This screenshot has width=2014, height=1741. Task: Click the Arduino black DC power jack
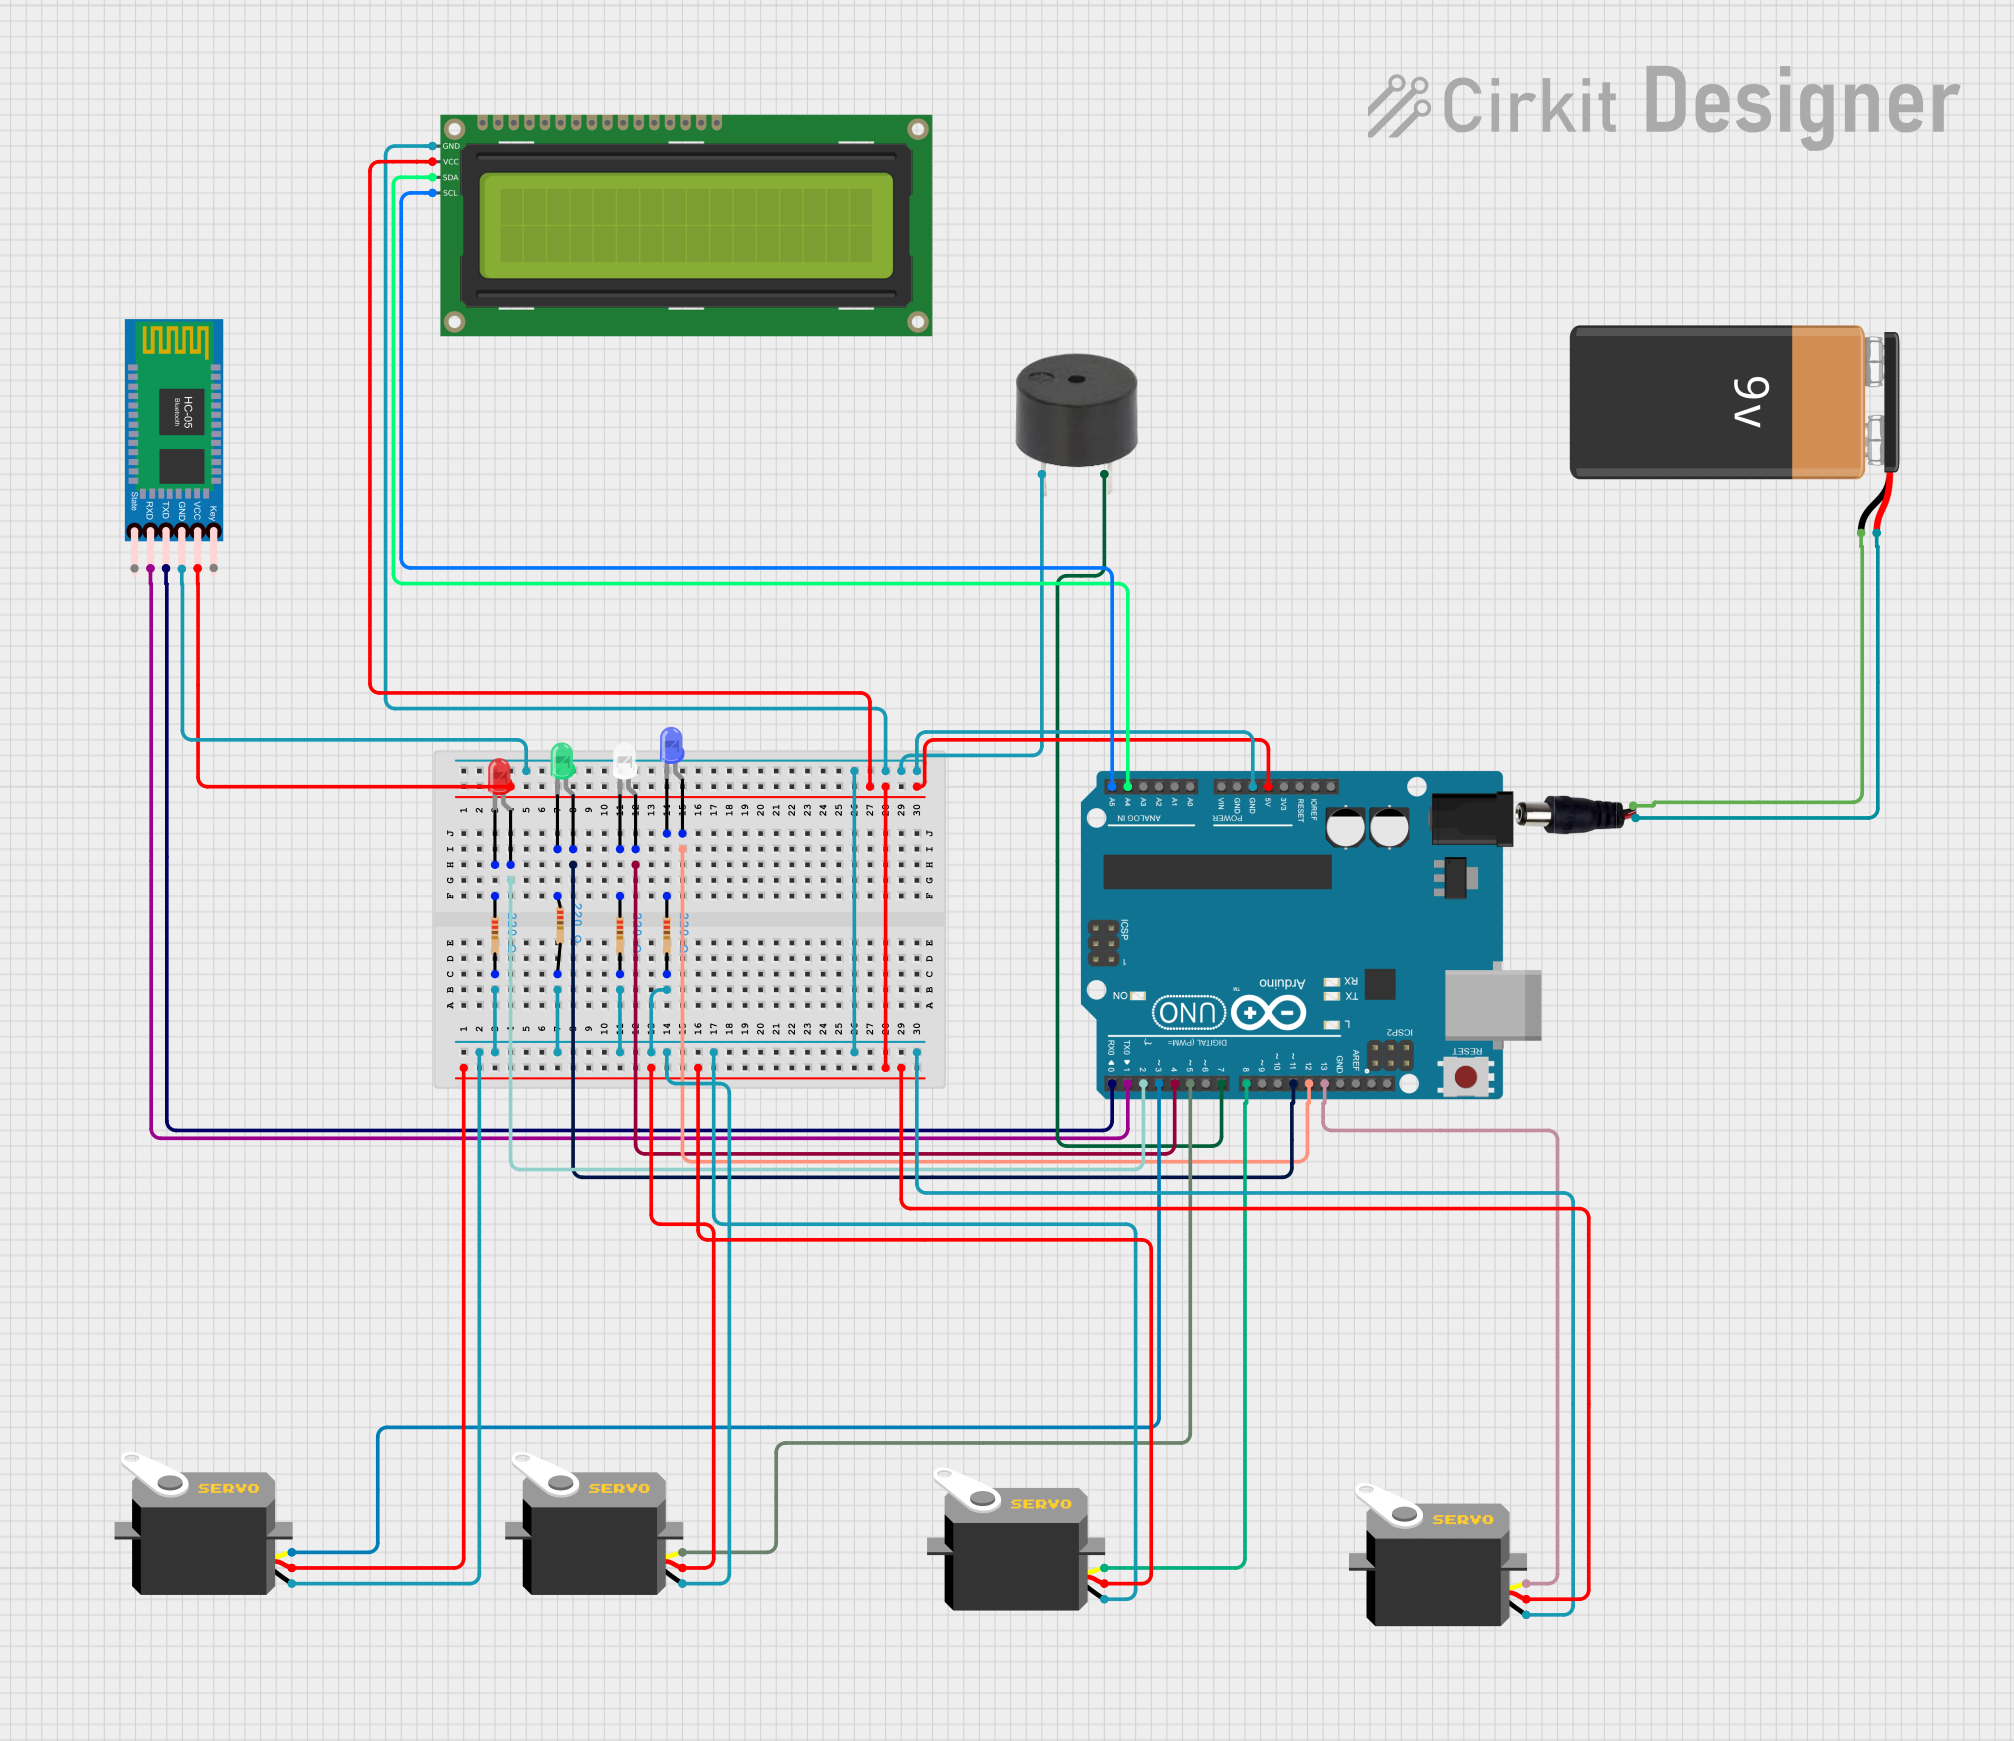(1471, 818)
